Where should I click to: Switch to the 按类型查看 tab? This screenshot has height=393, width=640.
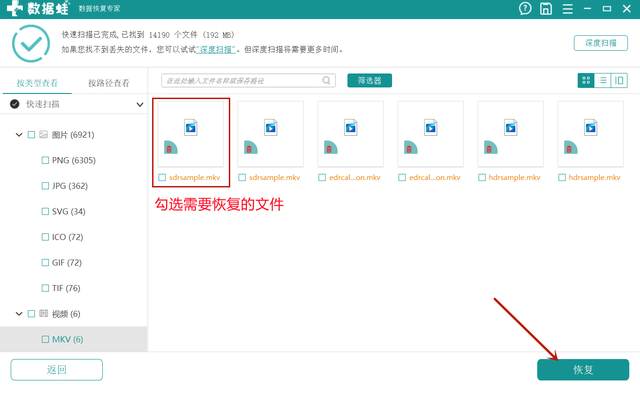click(37, 83)
